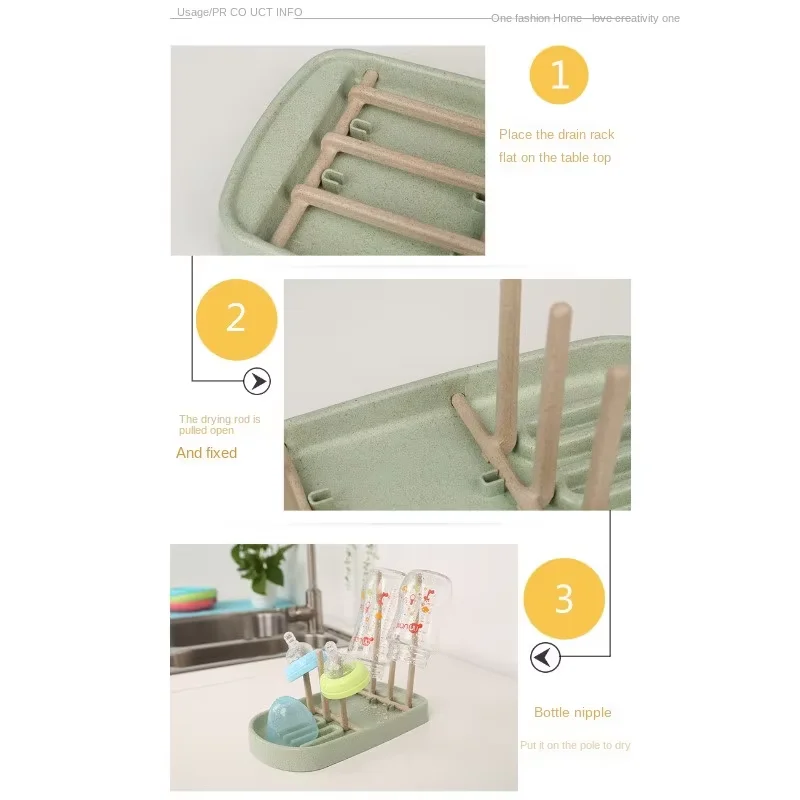
Task: Click the 'Place the drain rack' text
Action: [557, 135]
